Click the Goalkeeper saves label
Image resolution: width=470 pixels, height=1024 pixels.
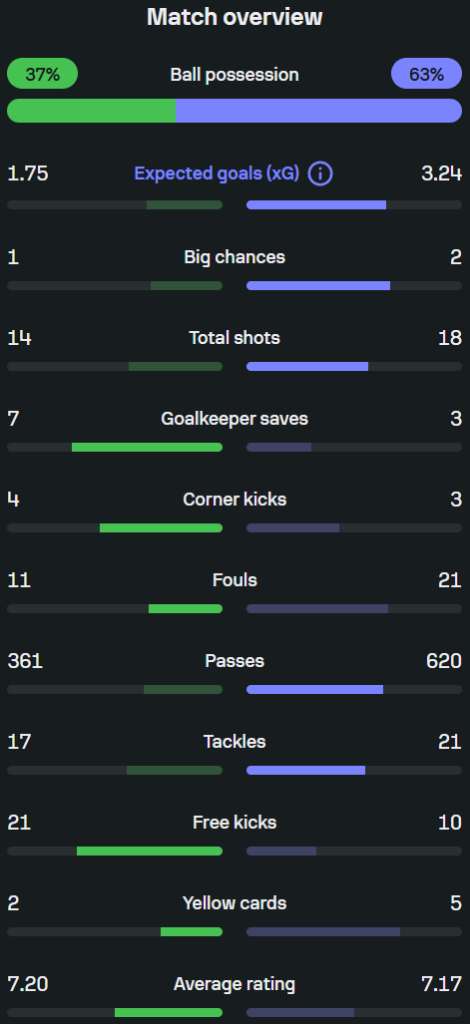[234, 419]
